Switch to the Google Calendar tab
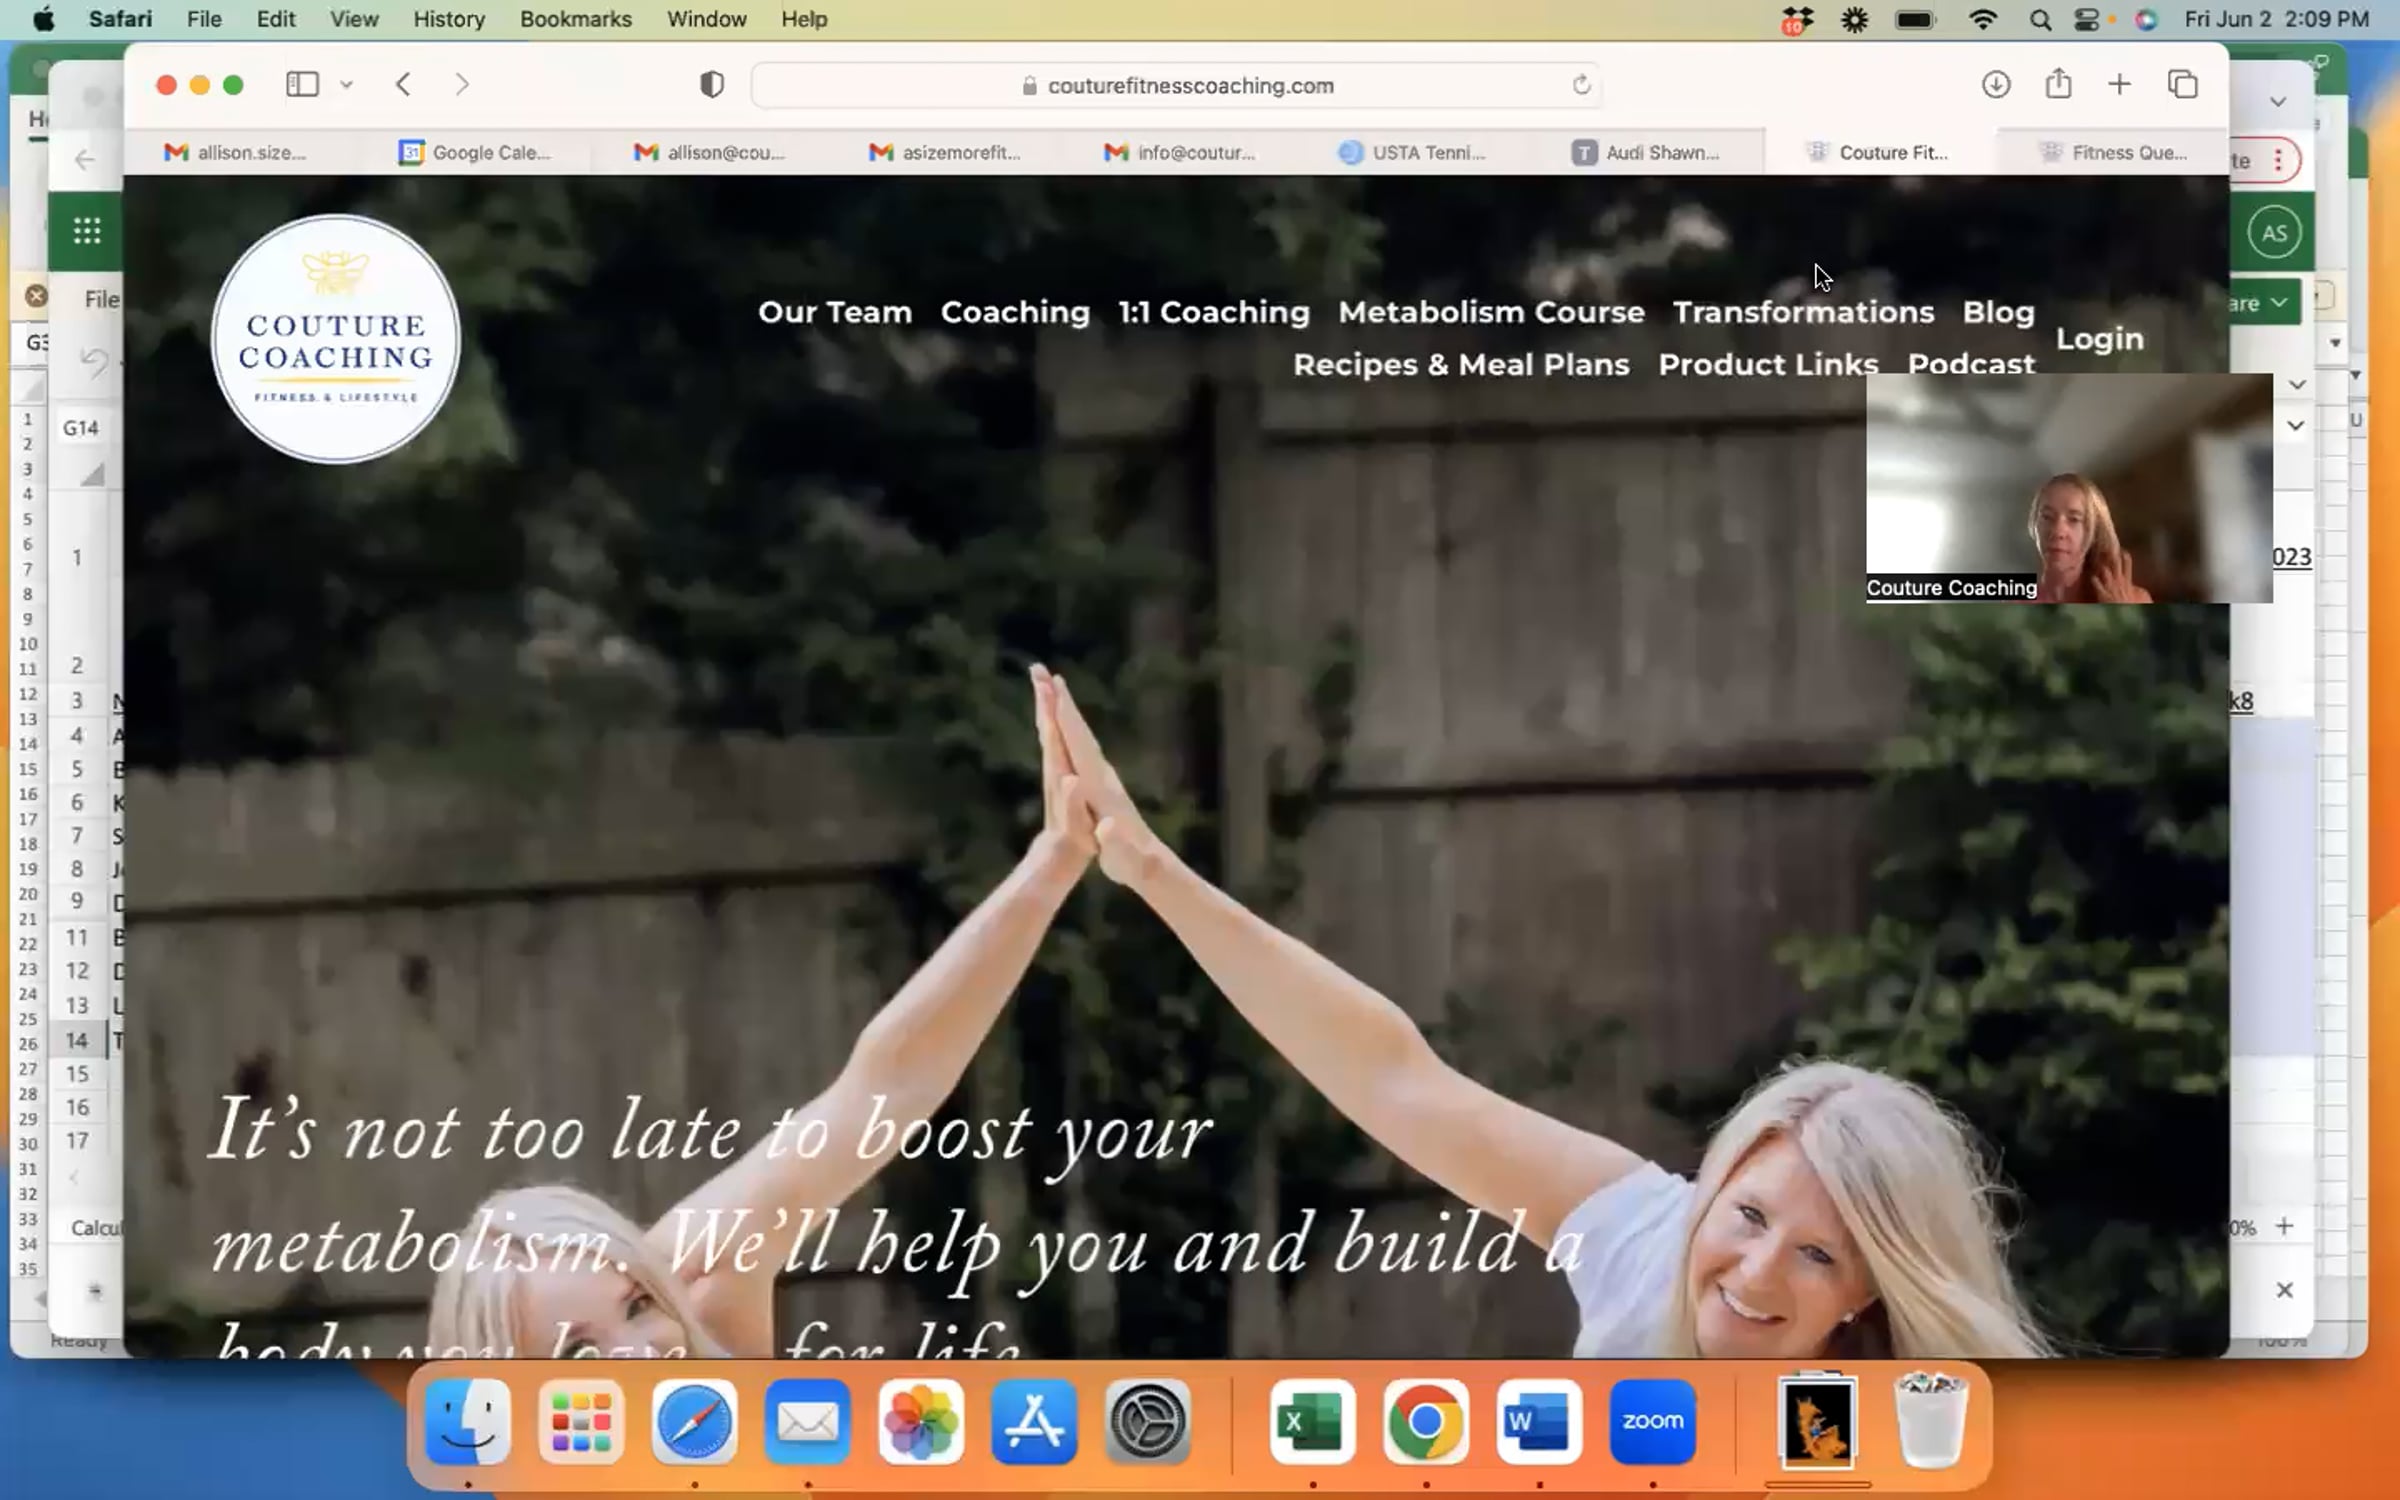Screen dimensions: 2400x1500 point(475,152)
